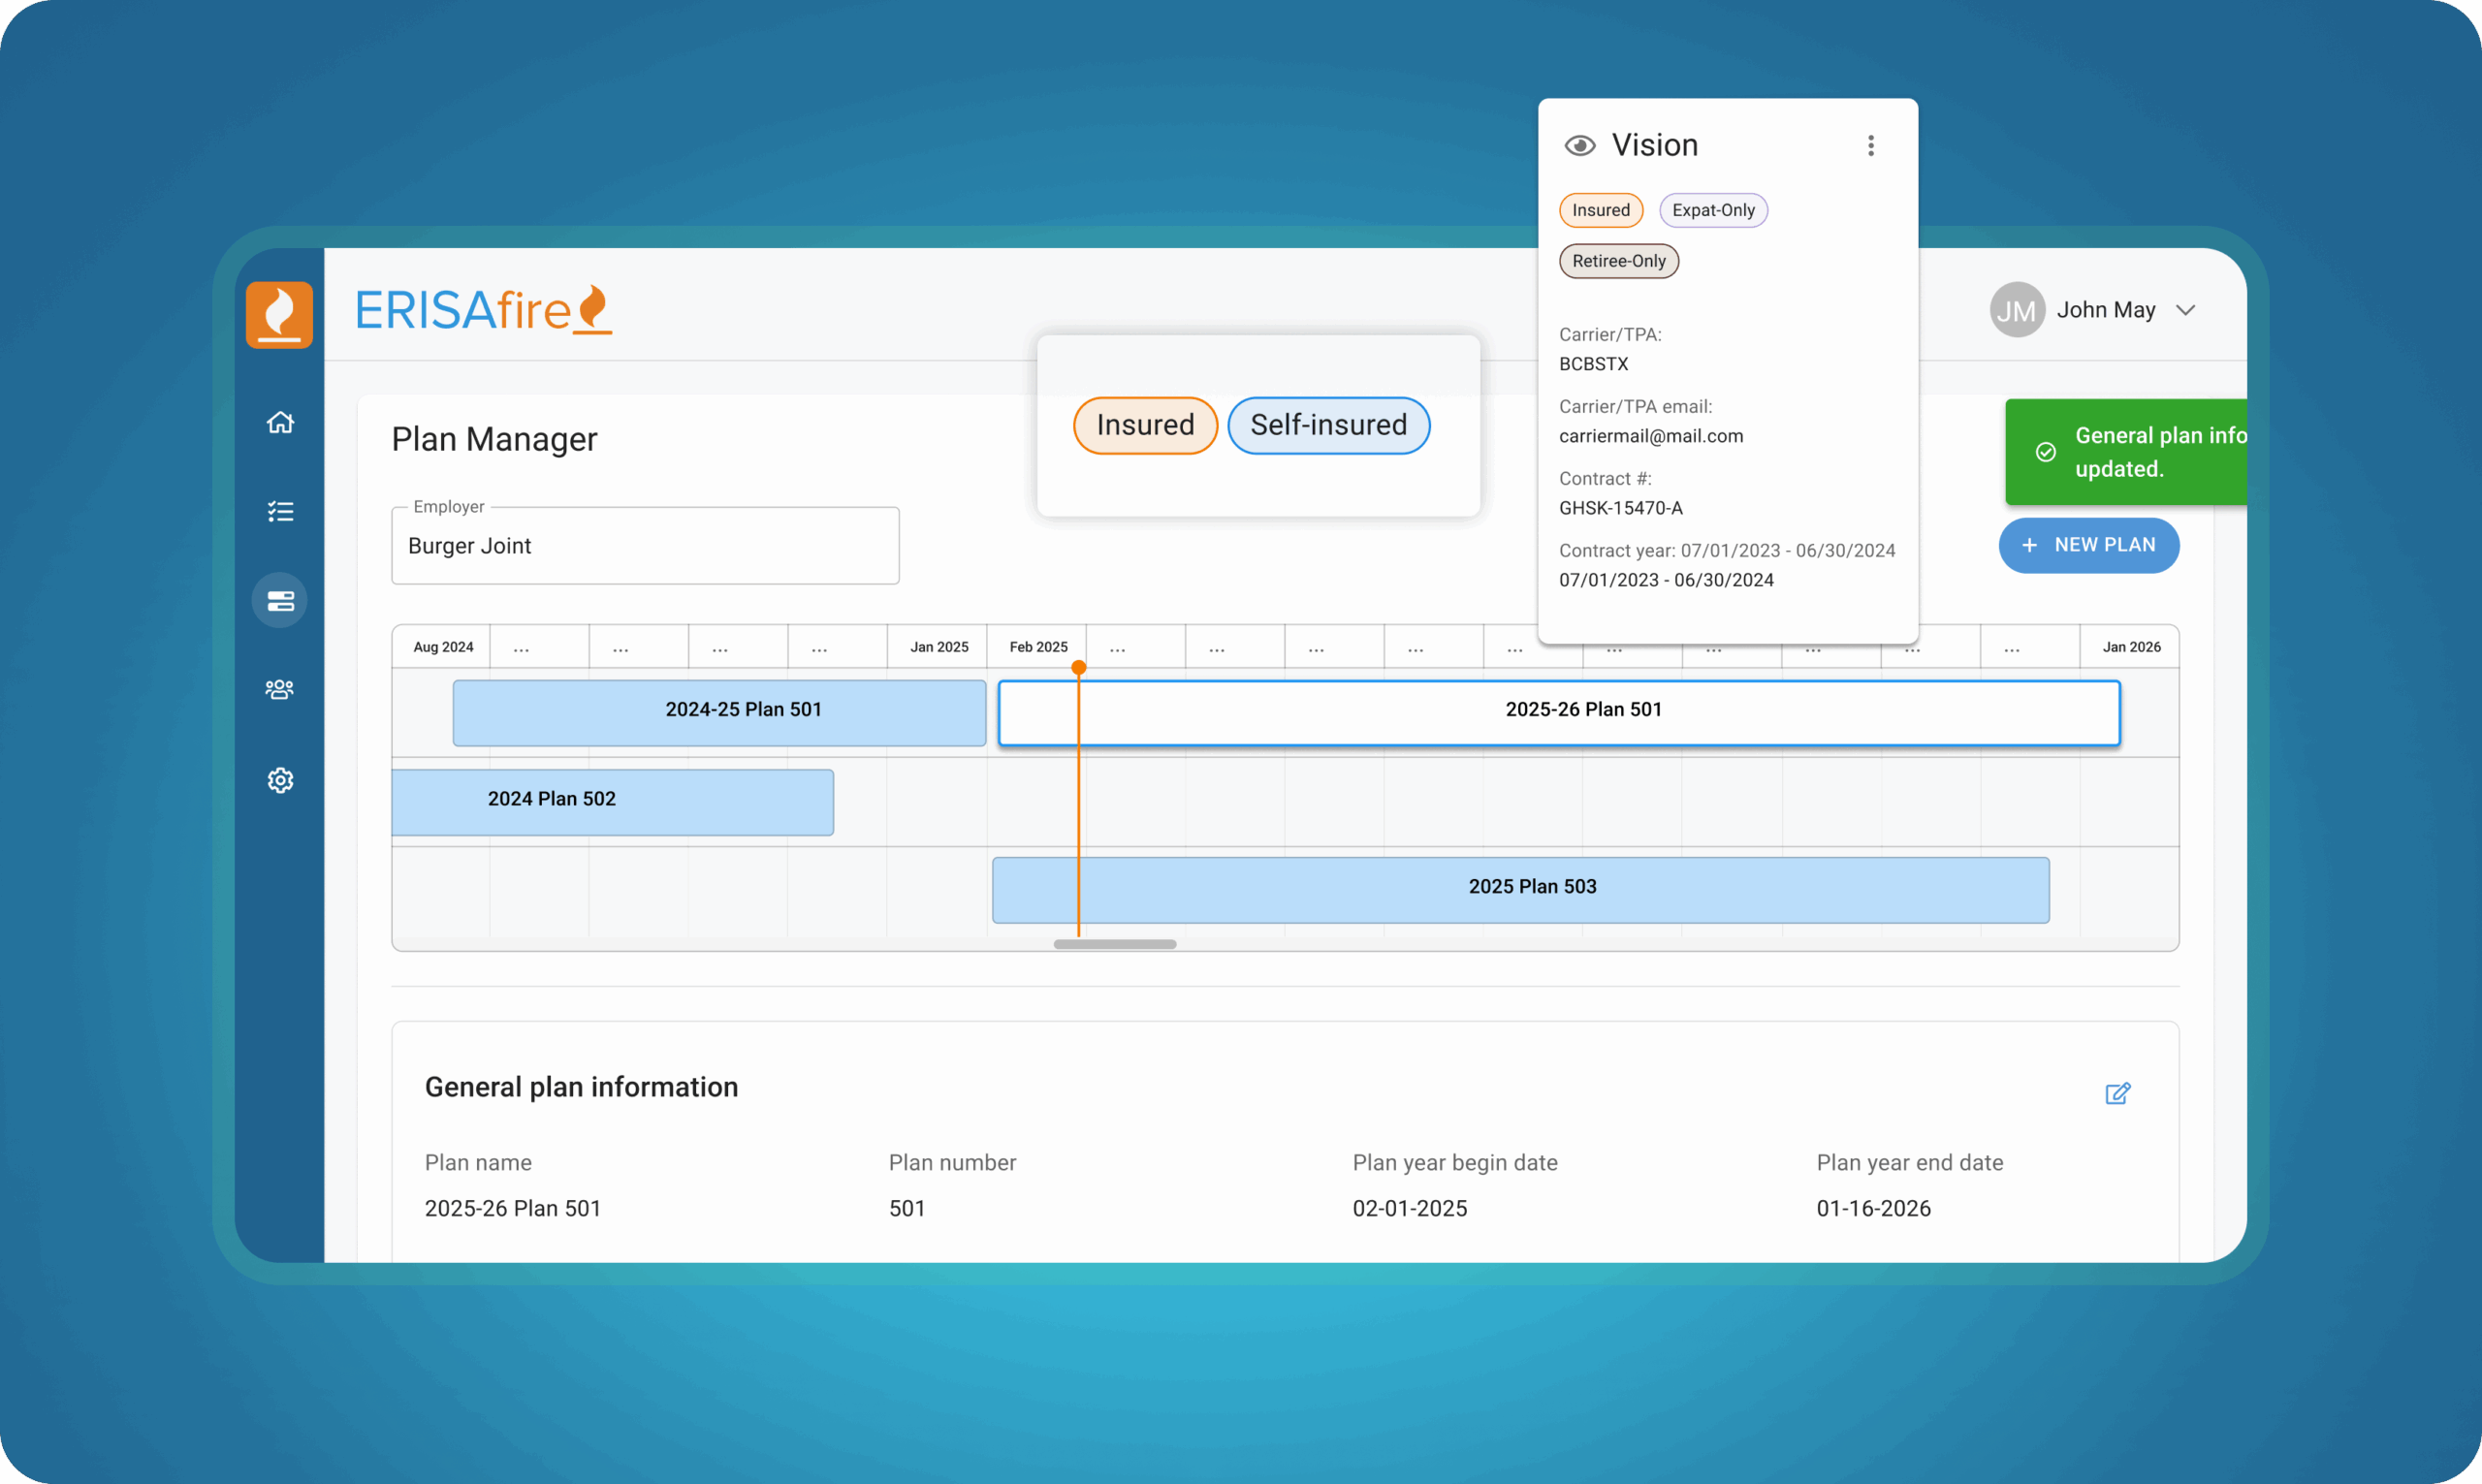Click the BCBSTX carrier value

[1594, 364]
